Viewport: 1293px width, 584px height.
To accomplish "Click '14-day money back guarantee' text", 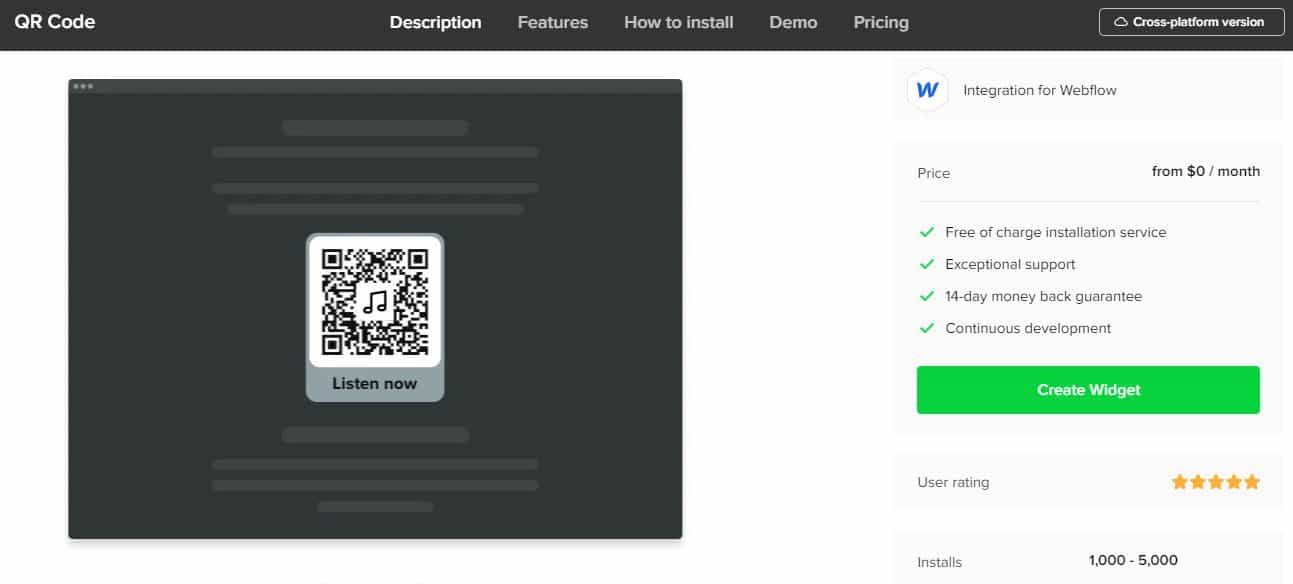I will (x=1044, y=296).
